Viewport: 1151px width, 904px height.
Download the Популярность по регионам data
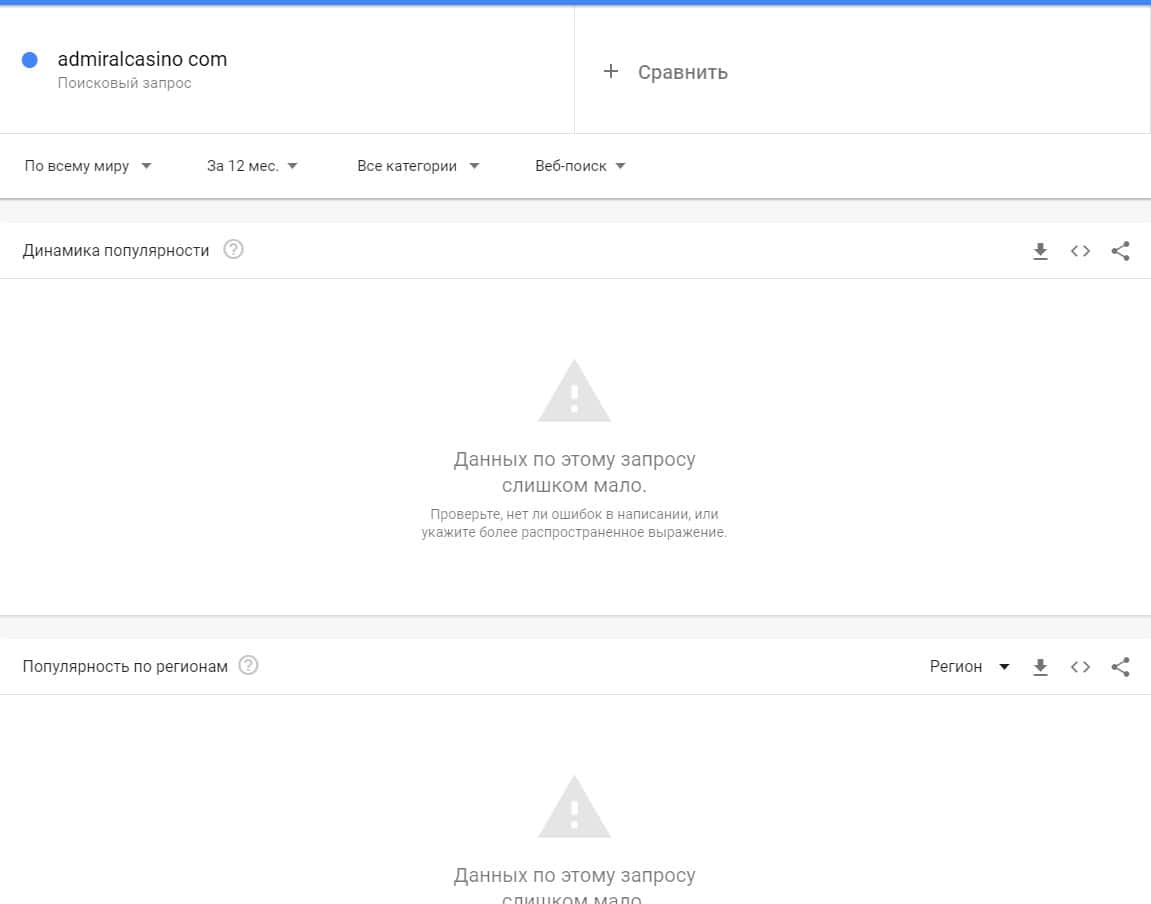click(x=1040, y=667)
